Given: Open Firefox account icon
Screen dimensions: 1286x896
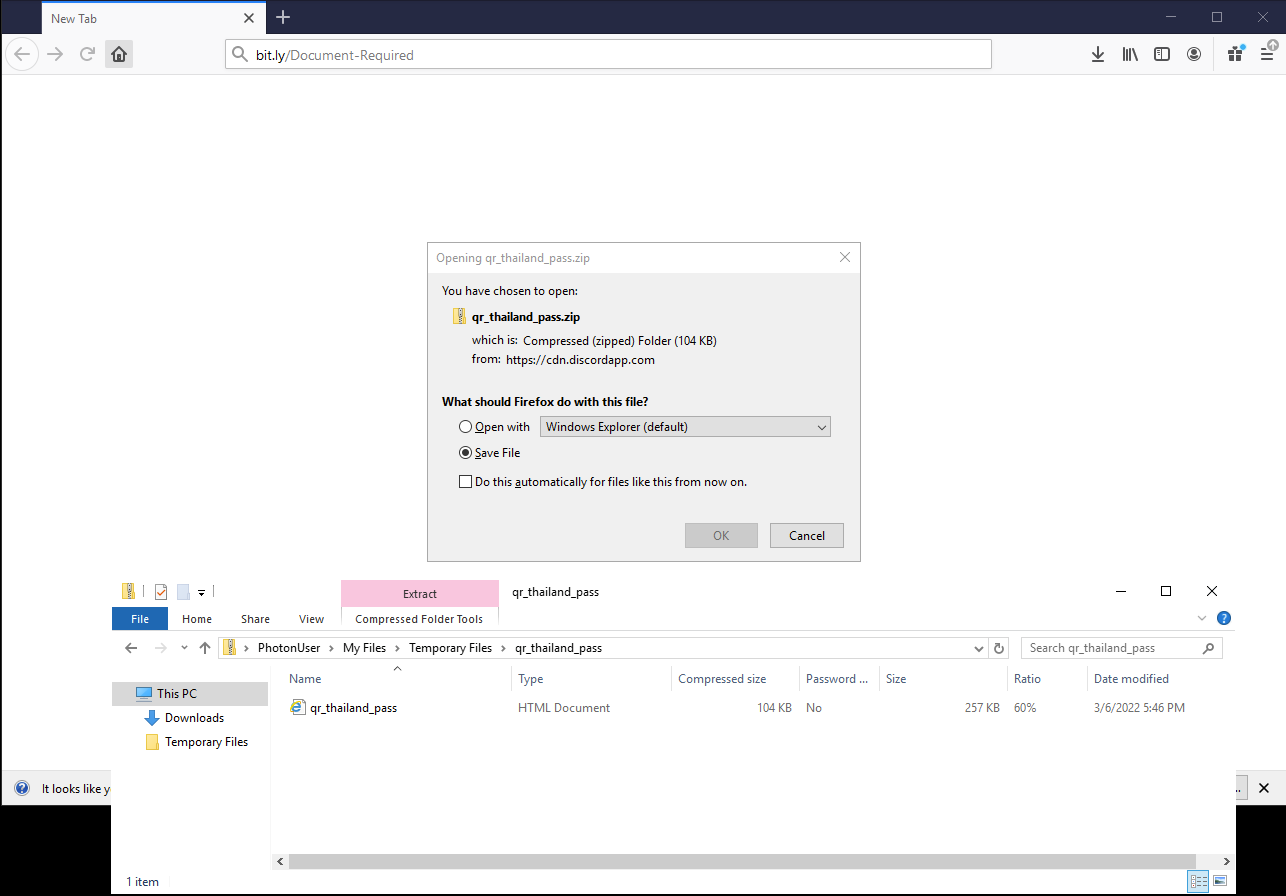Looking at the screenshot, I should (1194, 54).
